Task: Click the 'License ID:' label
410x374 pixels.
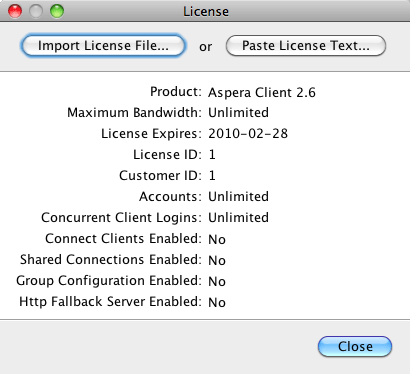Action: pos(168,155)
